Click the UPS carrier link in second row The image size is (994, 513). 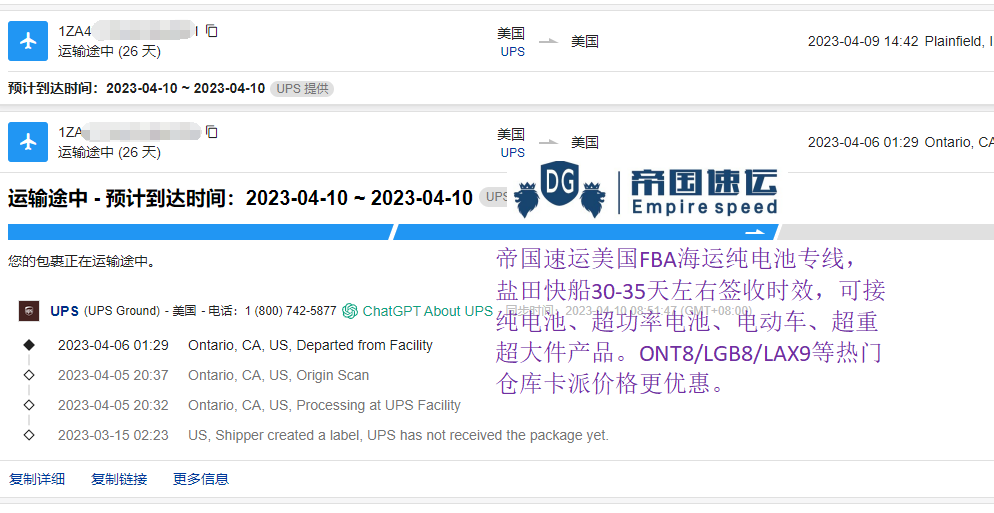(513, 153)
